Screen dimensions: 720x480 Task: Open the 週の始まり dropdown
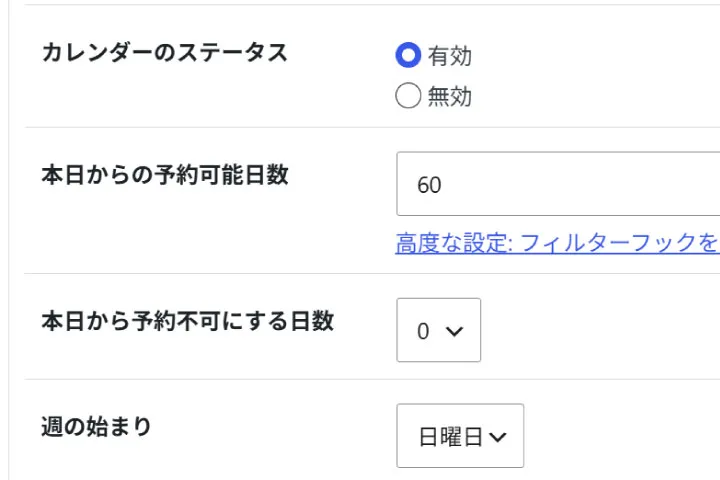click(460, 435)
